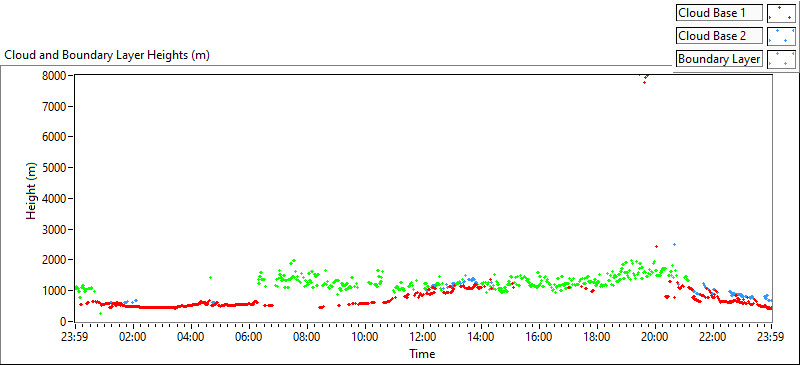Click the 06:00 time axis marker
The width and height of the screenshot is (800, 365).
click(249, 337)
